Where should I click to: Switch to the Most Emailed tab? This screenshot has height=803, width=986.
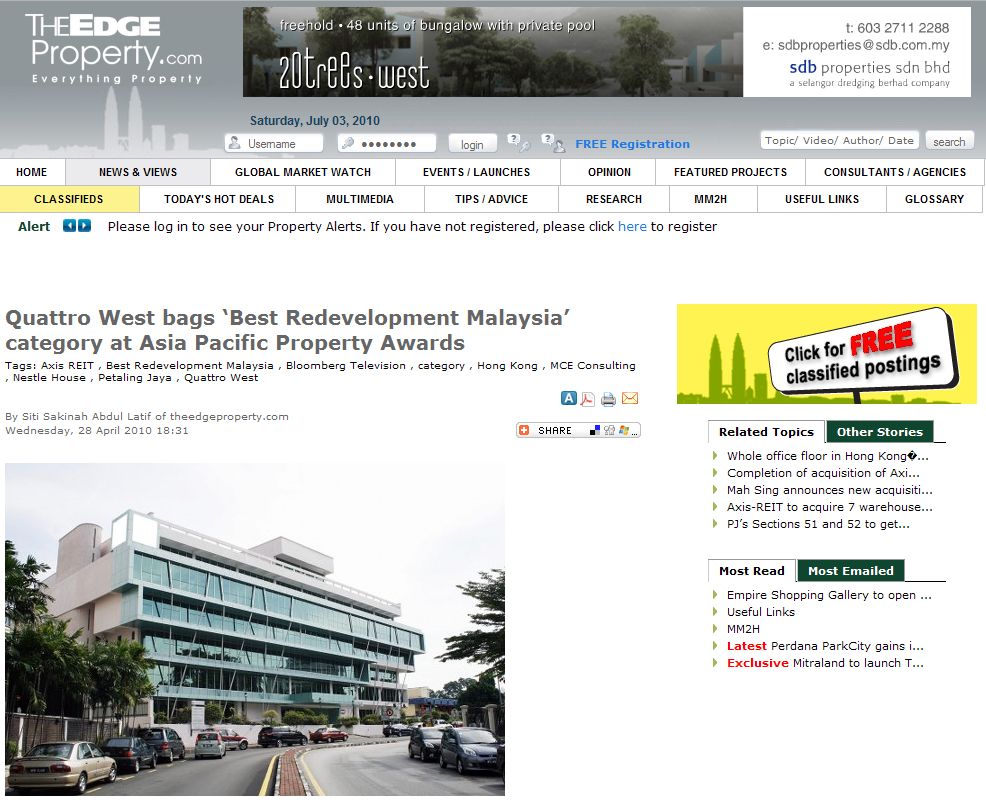click(851, 571)
